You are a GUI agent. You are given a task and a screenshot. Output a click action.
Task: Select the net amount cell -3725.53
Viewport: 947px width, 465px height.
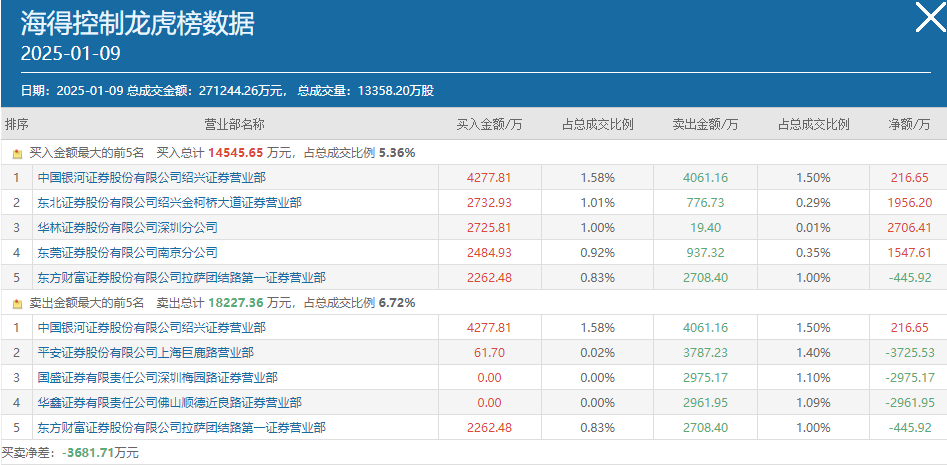[910, 353]
